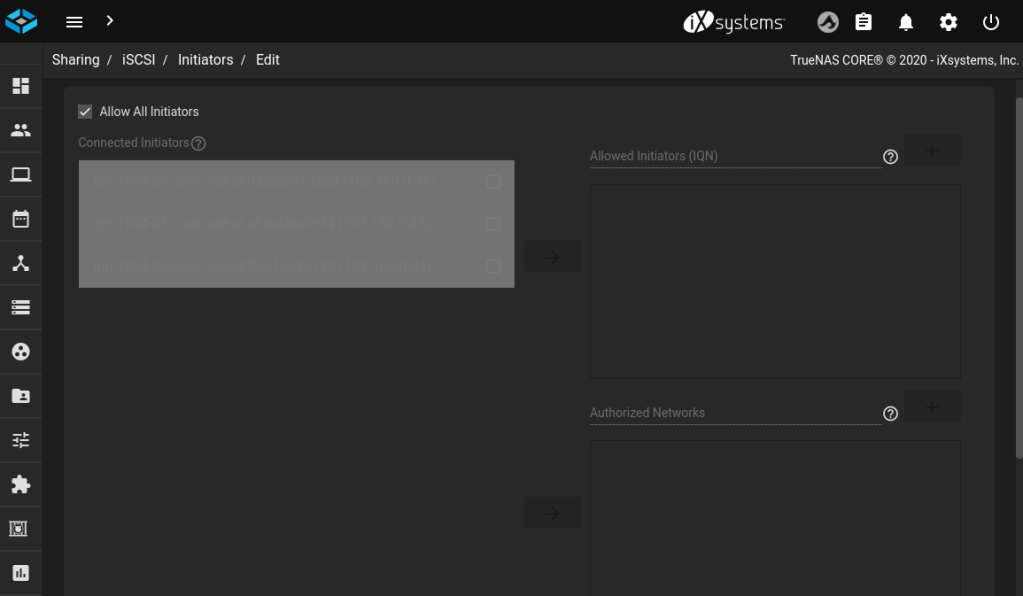Go to Sharing in the breadcrumb
1023x596 pixels.
click(x=76, y=60)
